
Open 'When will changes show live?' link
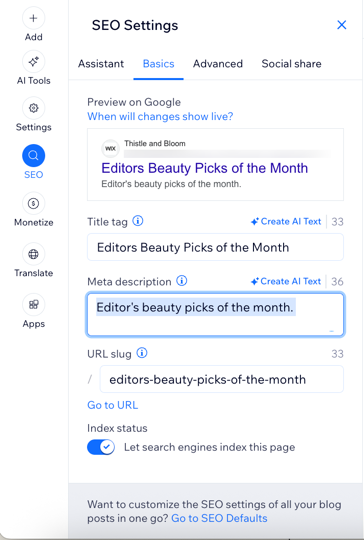click(x=160, y=116)
